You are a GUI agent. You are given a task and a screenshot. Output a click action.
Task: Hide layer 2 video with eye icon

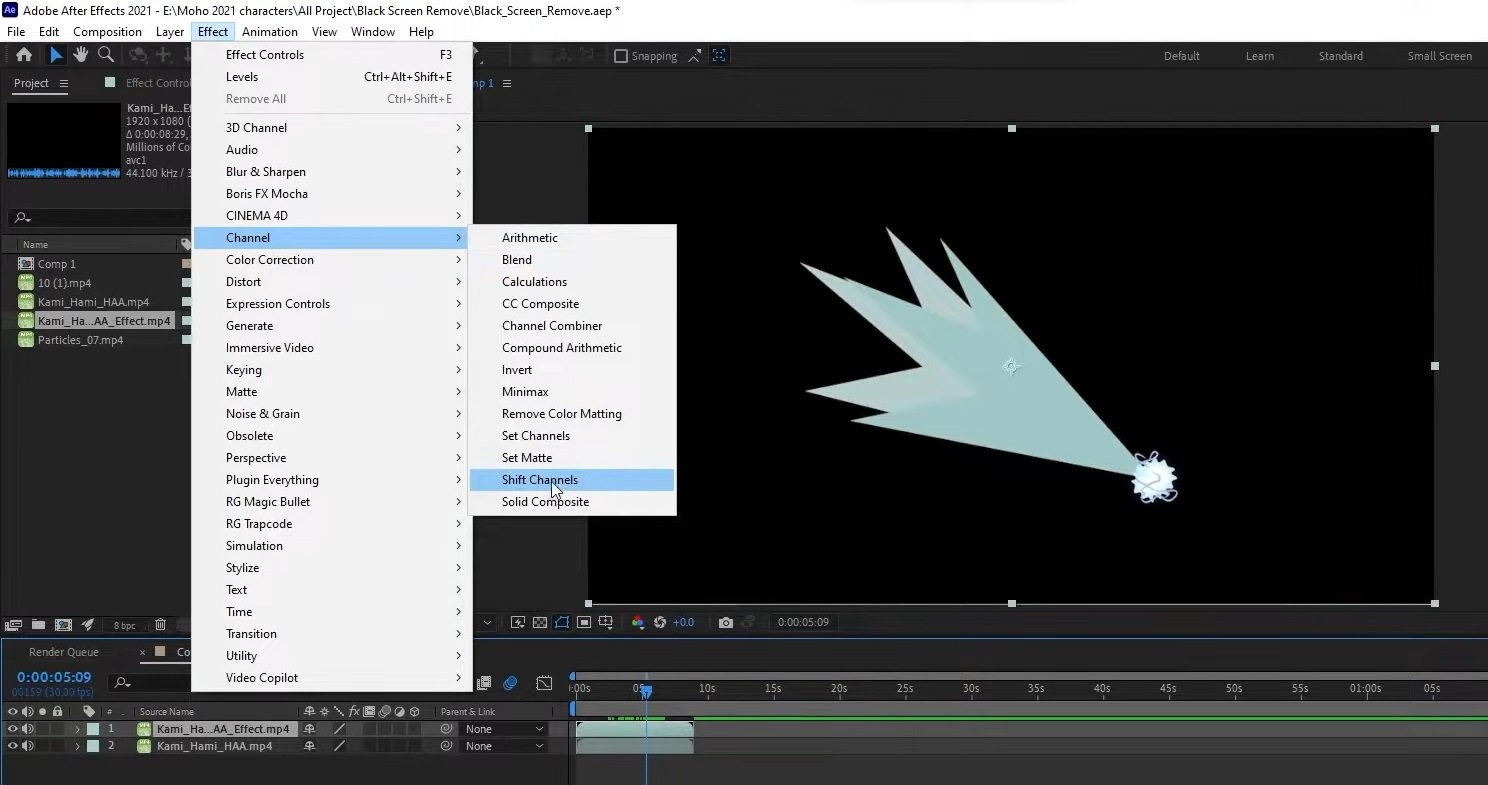coord(13,746)
